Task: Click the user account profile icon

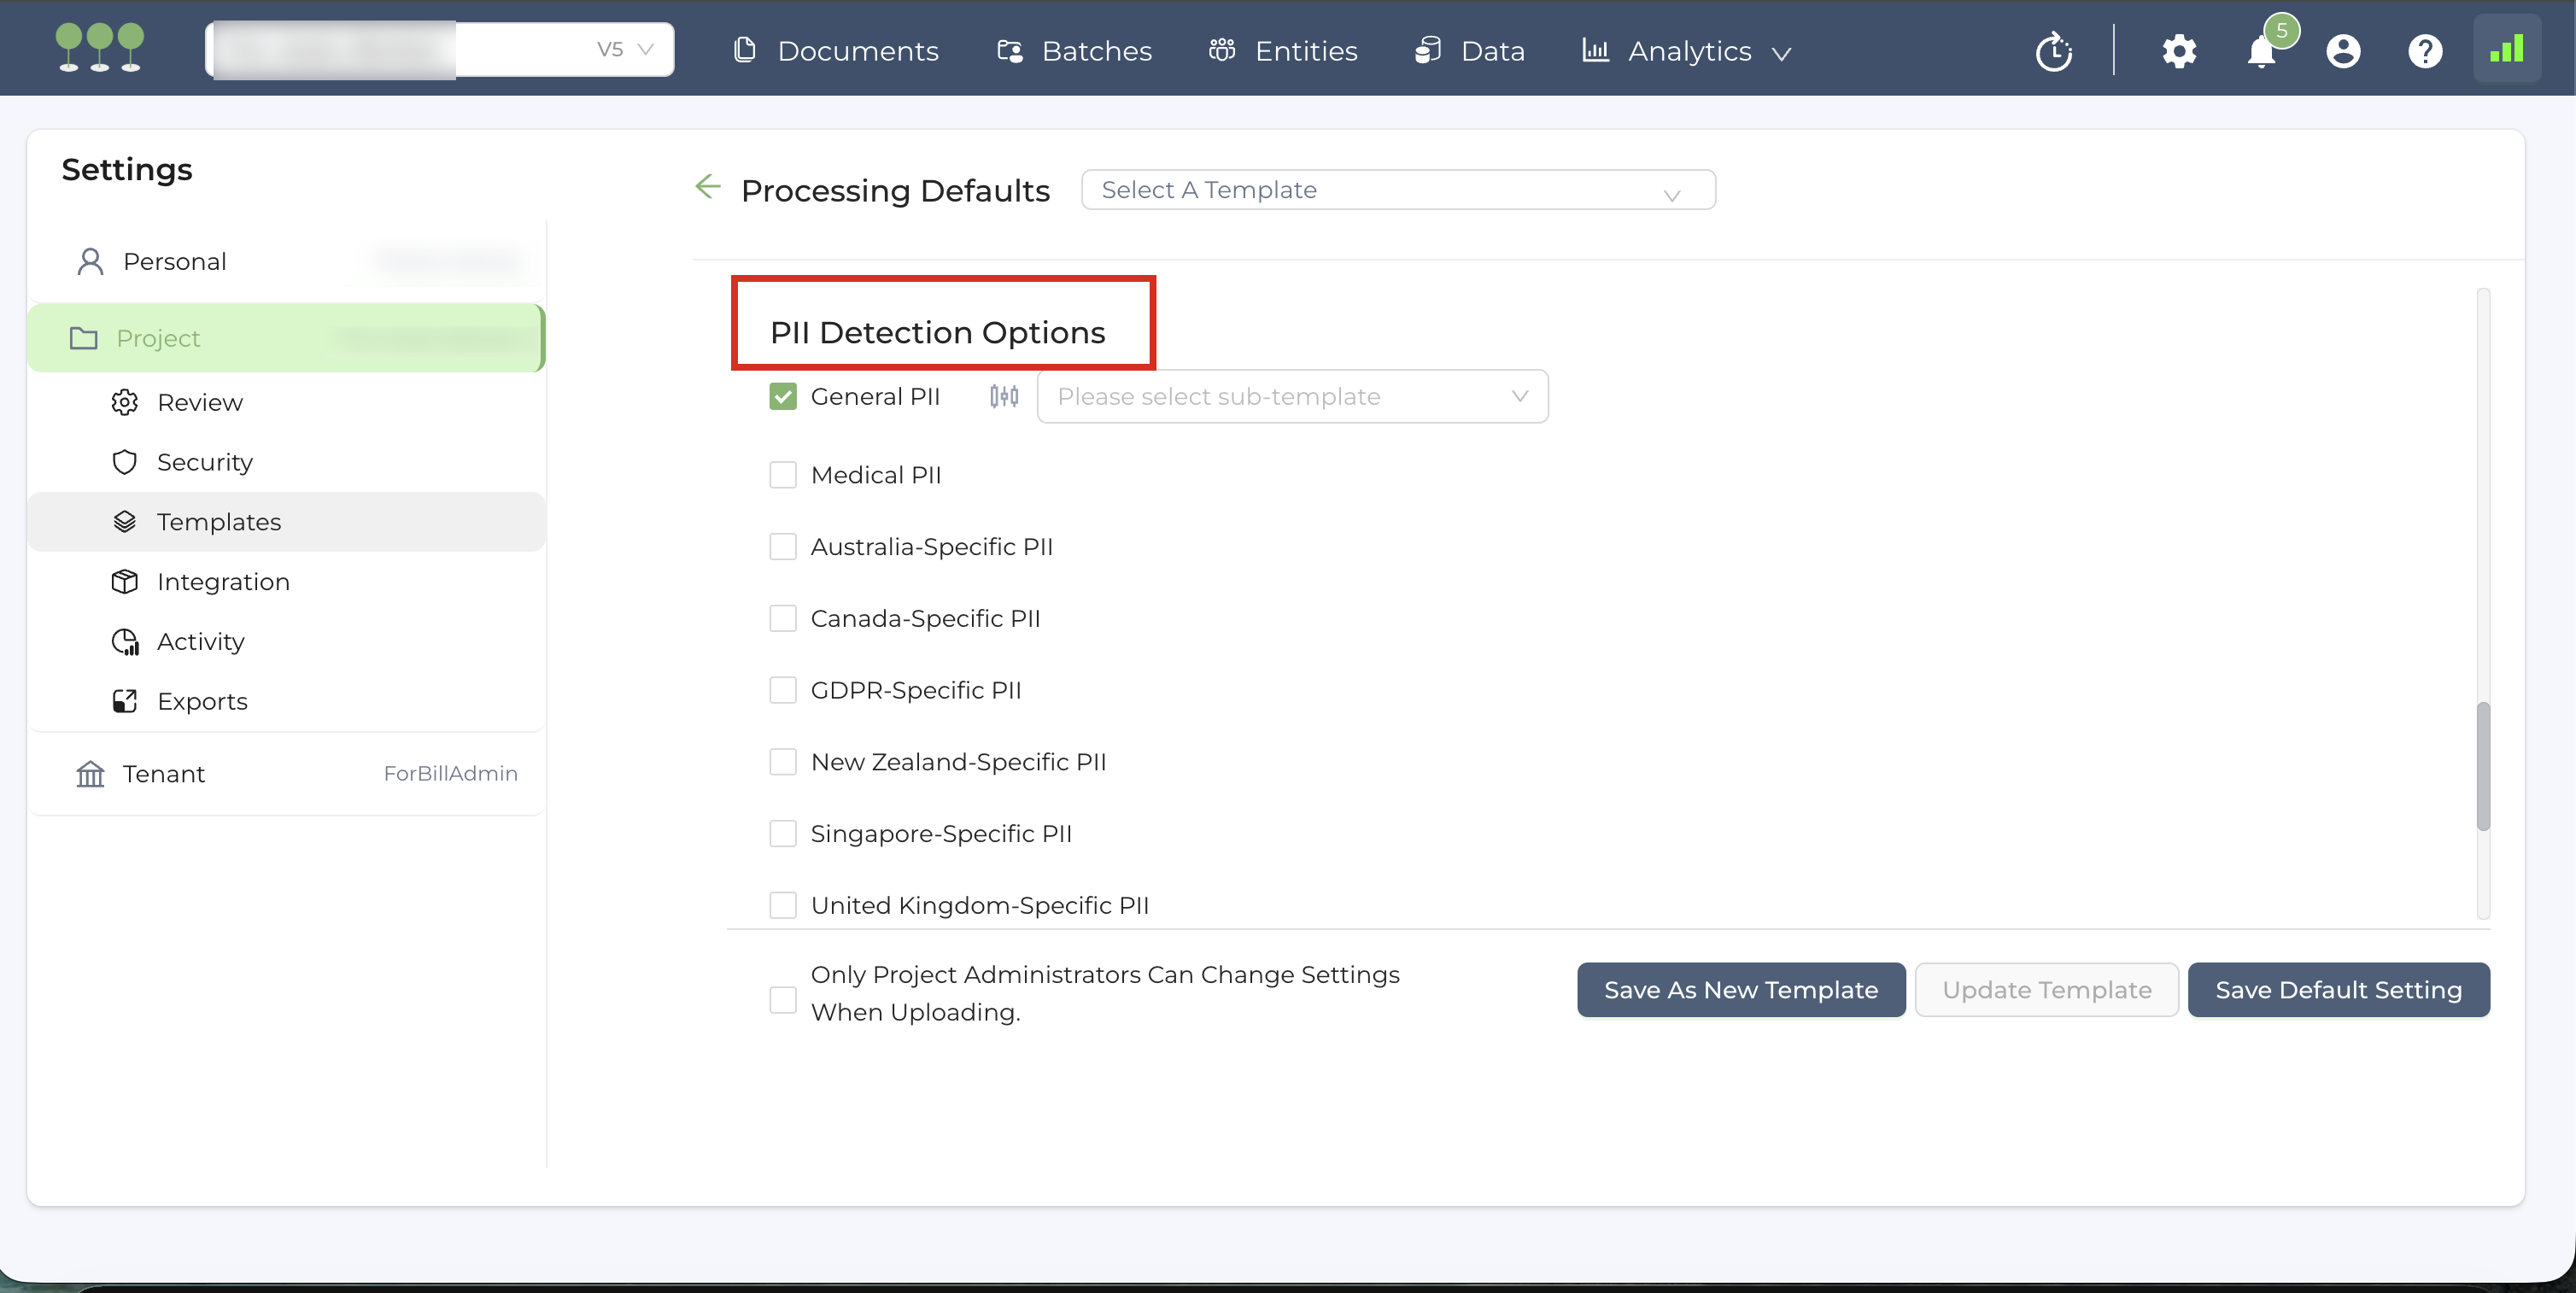Action: tap(2343, 51)
